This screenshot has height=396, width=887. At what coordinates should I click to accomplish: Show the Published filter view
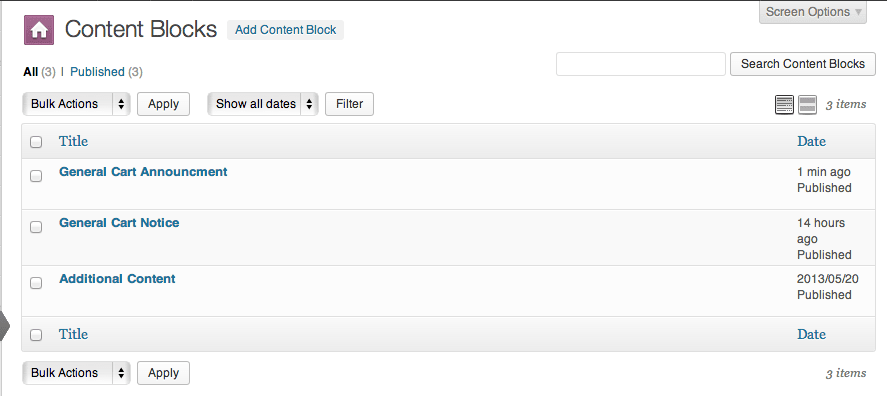pyautogui.click(x=97, y=72)
